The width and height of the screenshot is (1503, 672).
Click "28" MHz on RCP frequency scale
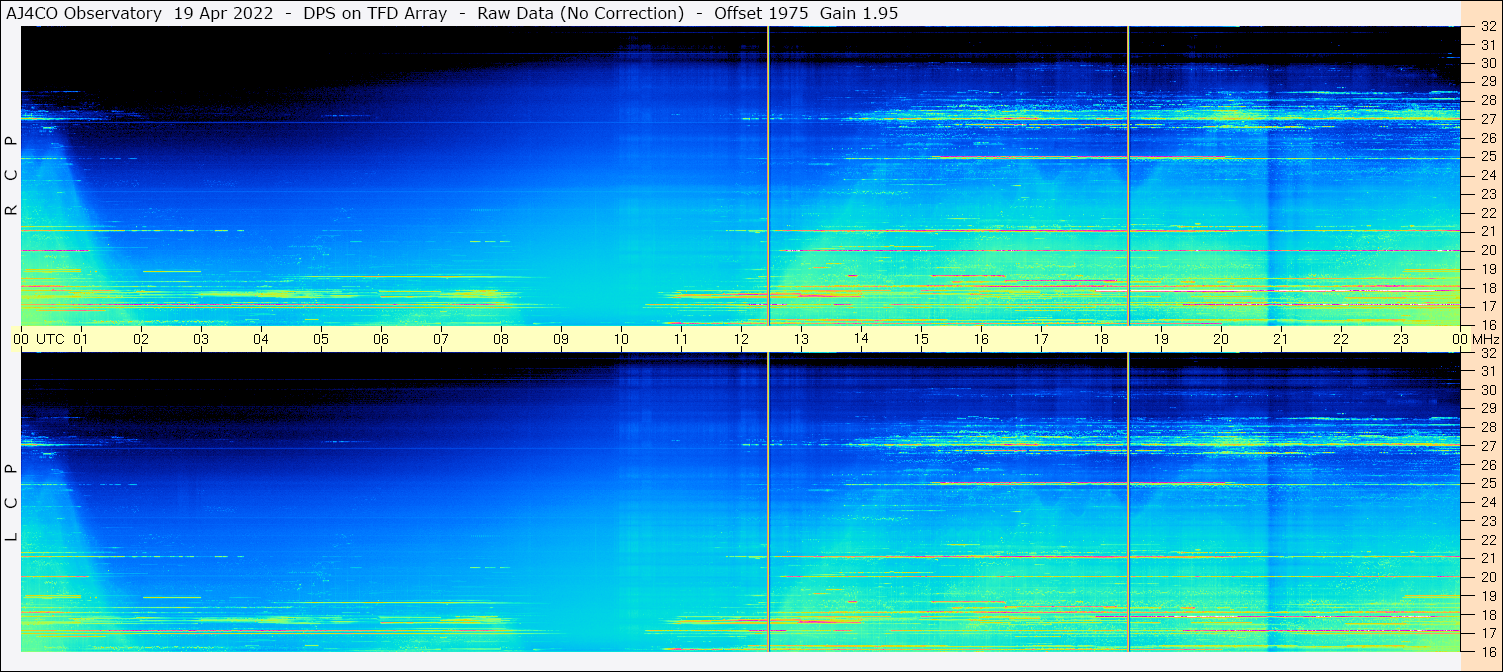[x=1488, y=100]
